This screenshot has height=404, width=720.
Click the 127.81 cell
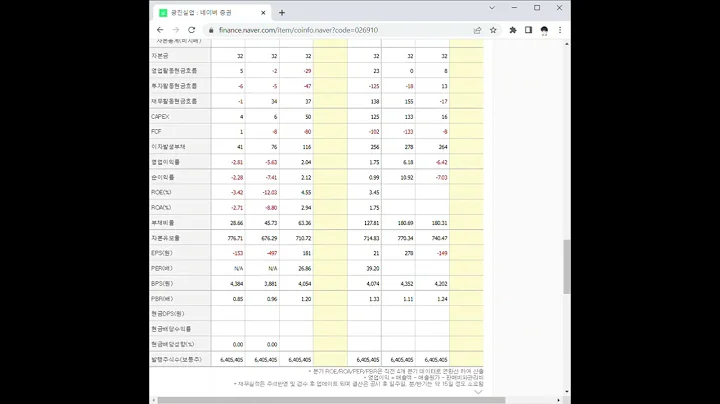tap(371, 223)
